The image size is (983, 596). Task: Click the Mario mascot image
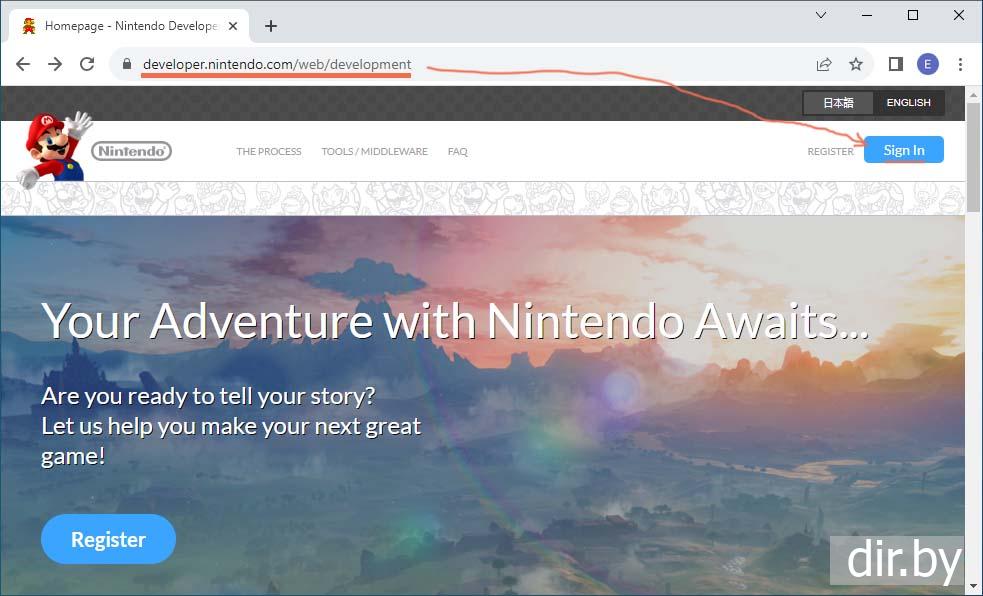pyautogui.click(x=55, y=149)
